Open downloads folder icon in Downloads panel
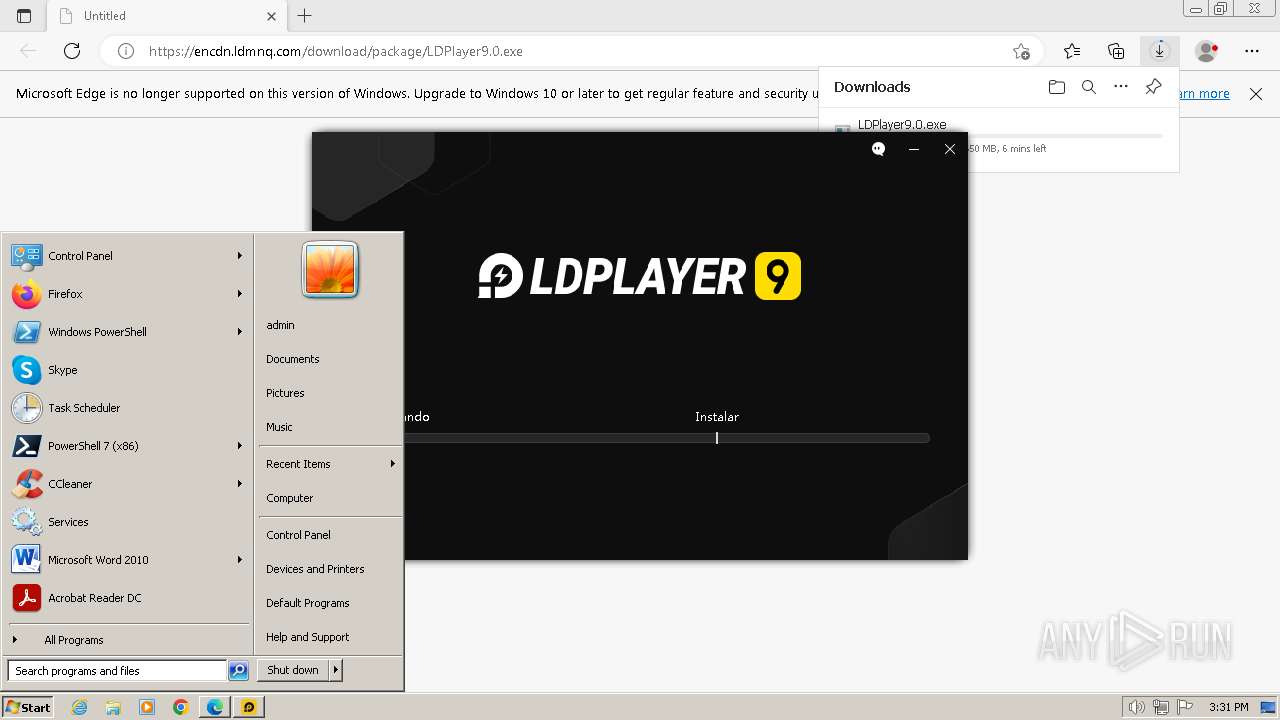 [x=1057, y=87]
